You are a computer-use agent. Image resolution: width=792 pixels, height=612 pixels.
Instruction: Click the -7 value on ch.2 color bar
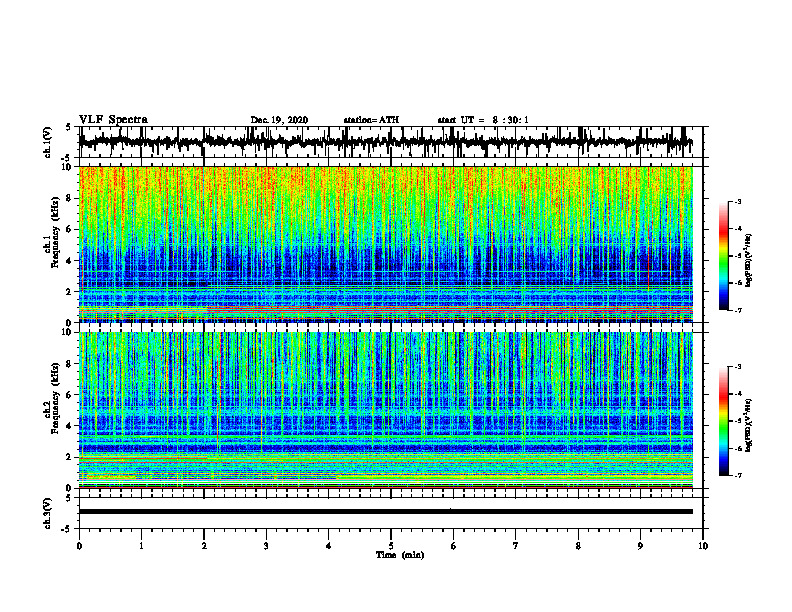[738, 475]
